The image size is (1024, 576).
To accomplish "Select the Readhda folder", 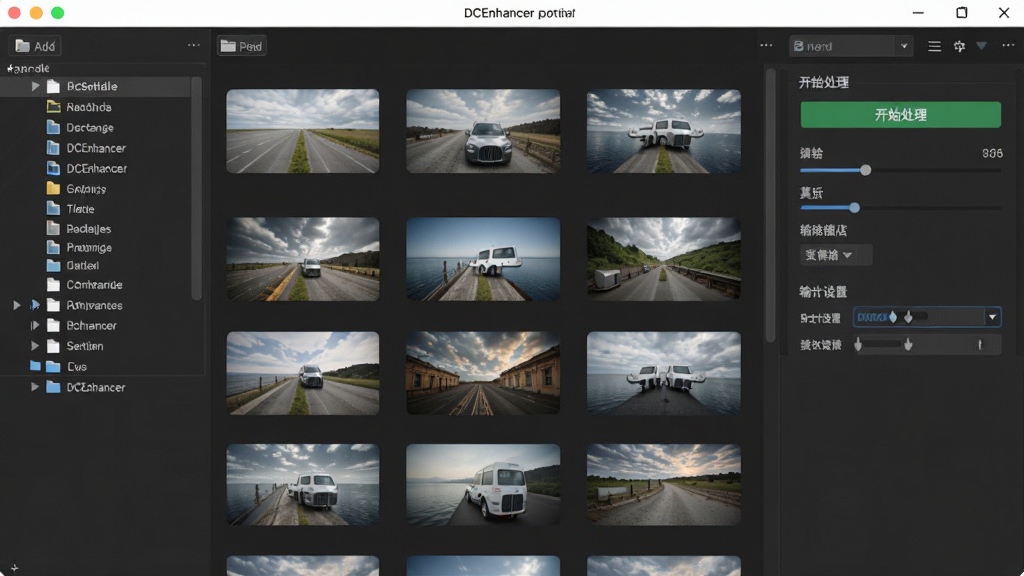I will [x=89, y=107].
